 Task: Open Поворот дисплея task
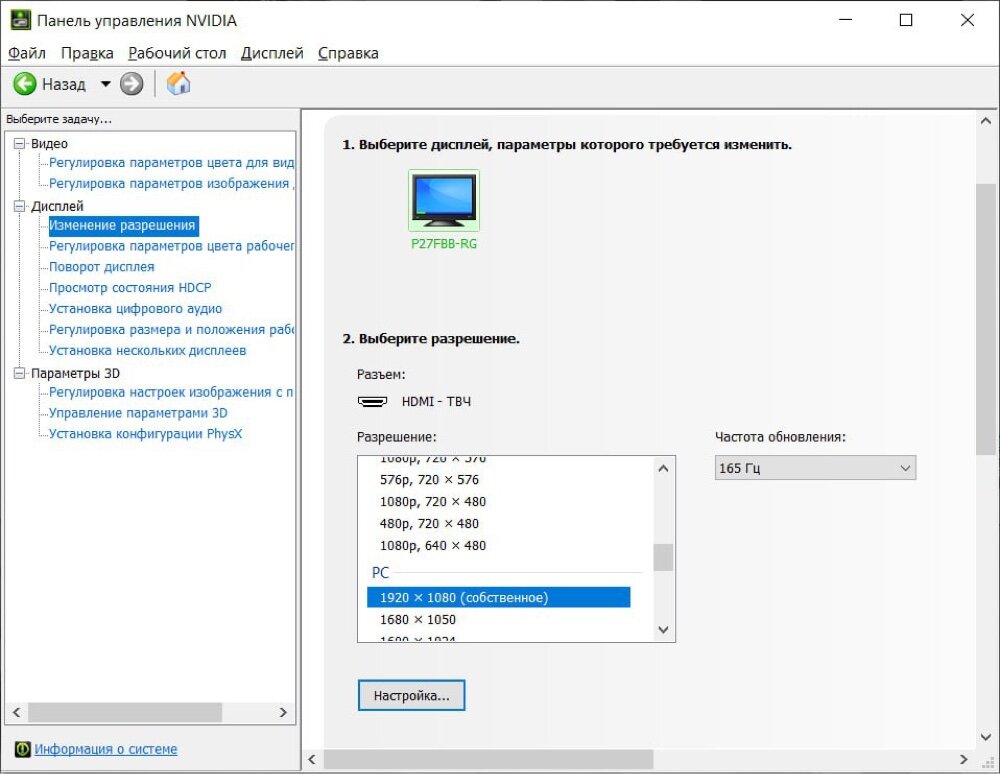102,267
